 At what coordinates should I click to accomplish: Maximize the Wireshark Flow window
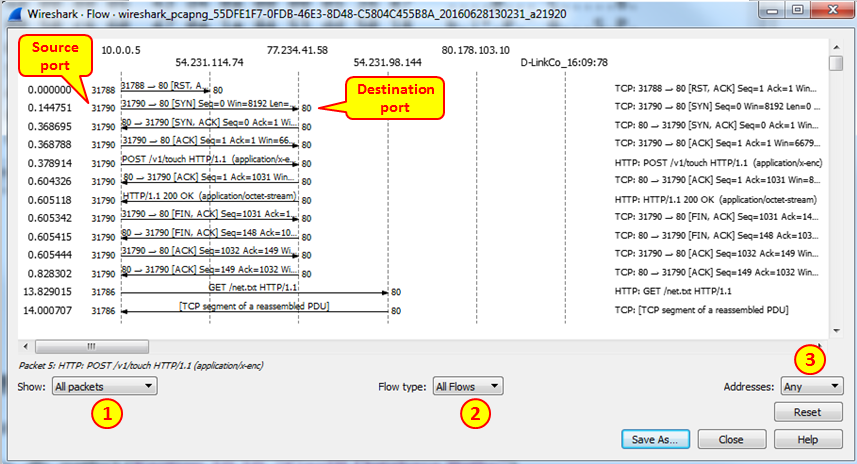(797, 10)
